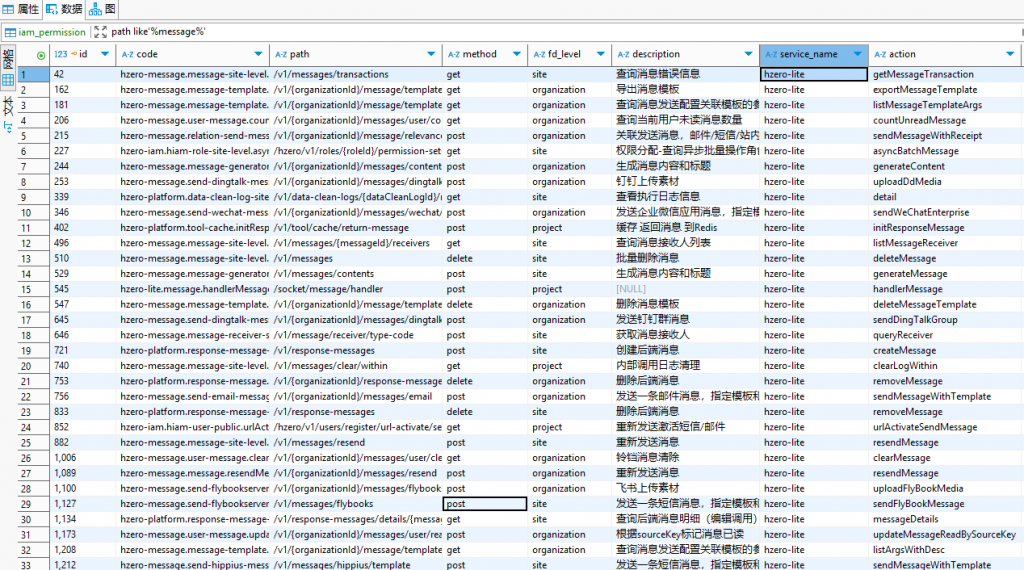
Task: Open the path column sort dropdown
Action: tap(431, 54)
